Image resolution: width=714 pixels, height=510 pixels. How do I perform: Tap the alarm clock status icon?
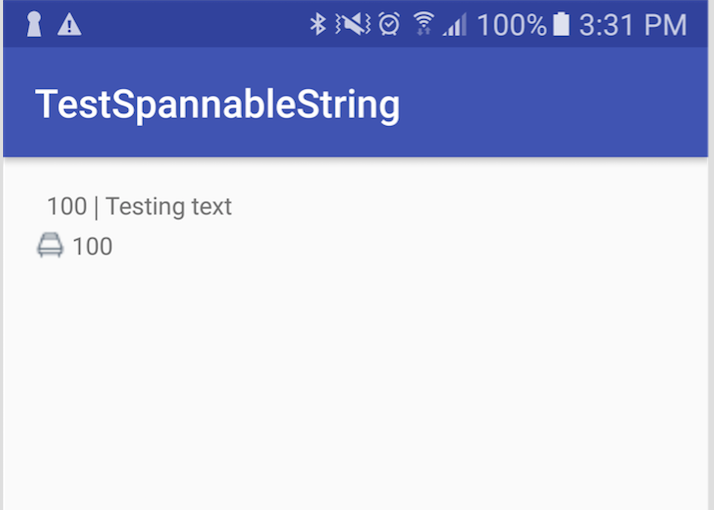[x=390, y=25]
